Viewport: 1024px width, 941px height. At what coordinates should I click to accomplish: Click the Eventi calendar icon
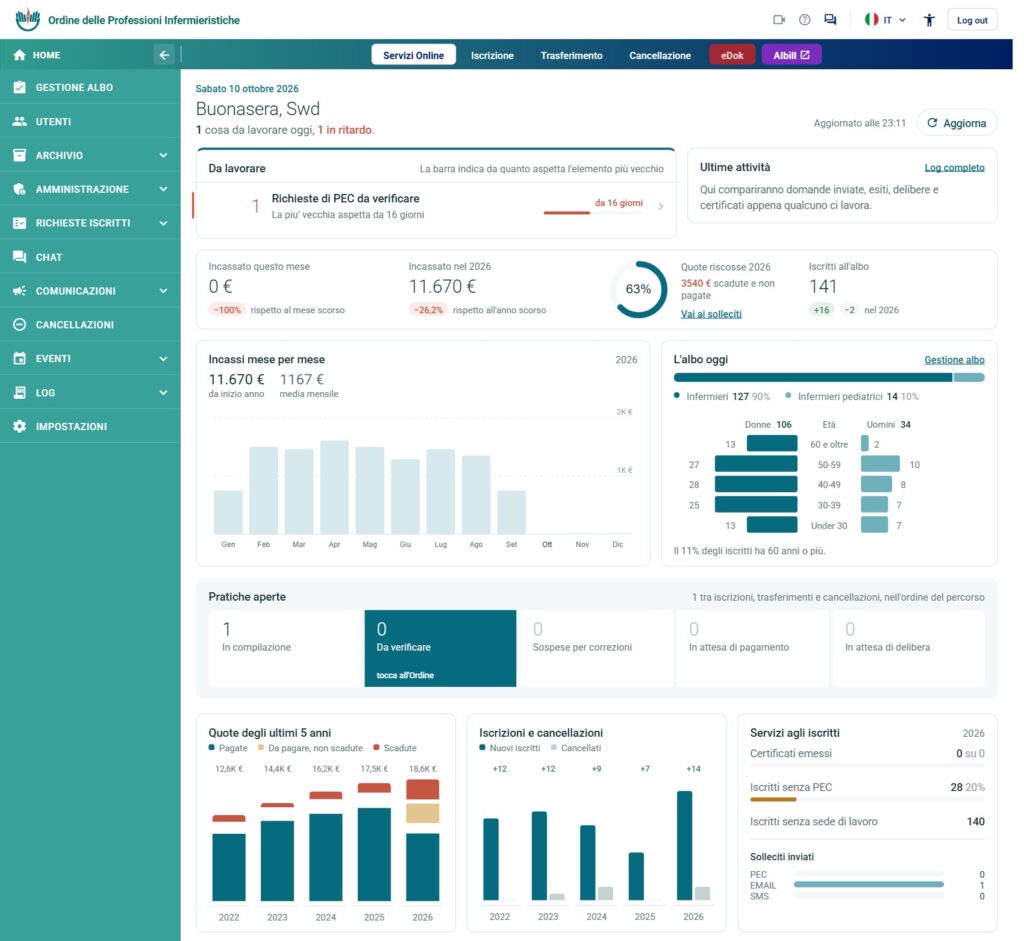(20, 359)
